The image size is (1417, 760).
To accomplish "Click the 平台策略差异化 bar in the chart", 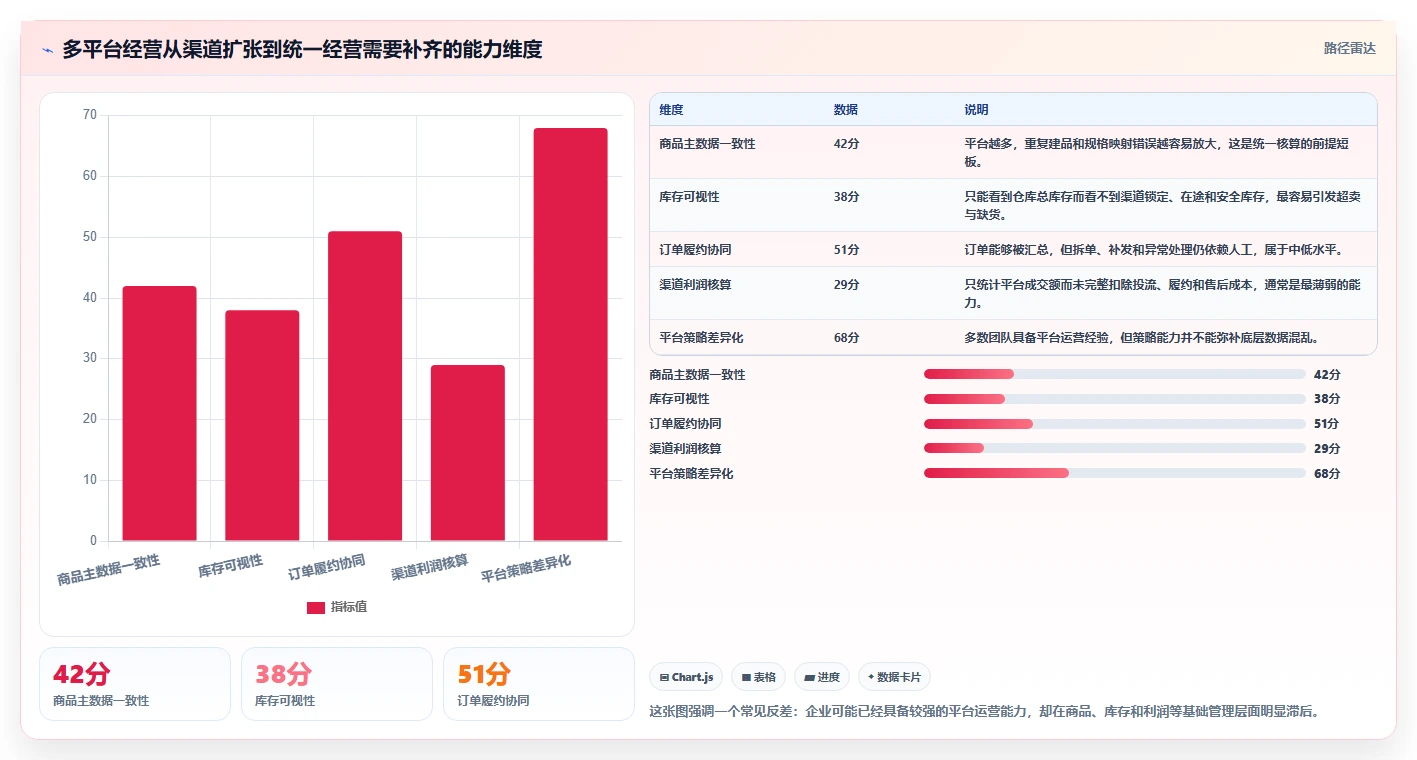I will 570,334.
